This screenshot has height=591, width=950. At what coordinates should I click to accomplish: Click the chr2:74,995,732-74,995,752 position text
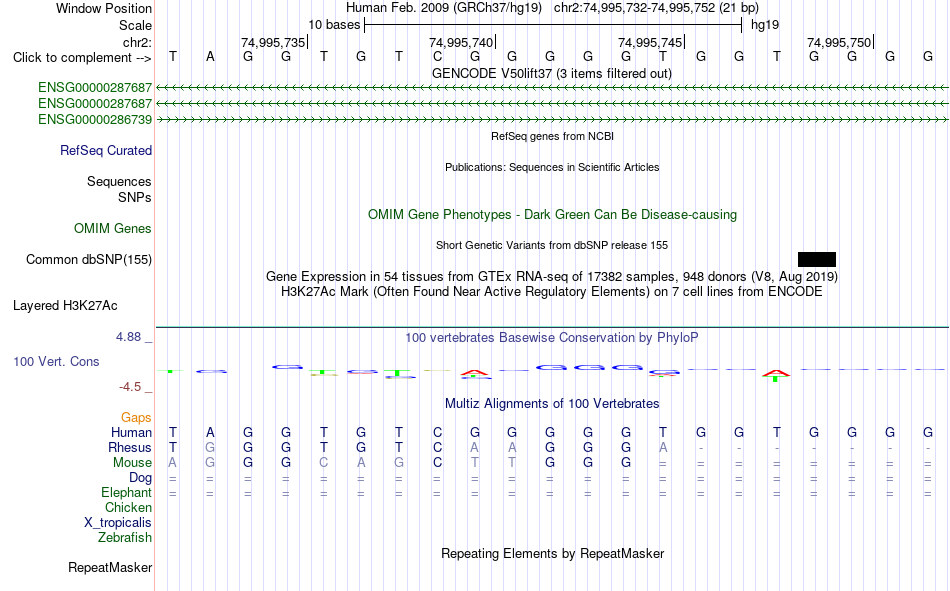(656, 8)
